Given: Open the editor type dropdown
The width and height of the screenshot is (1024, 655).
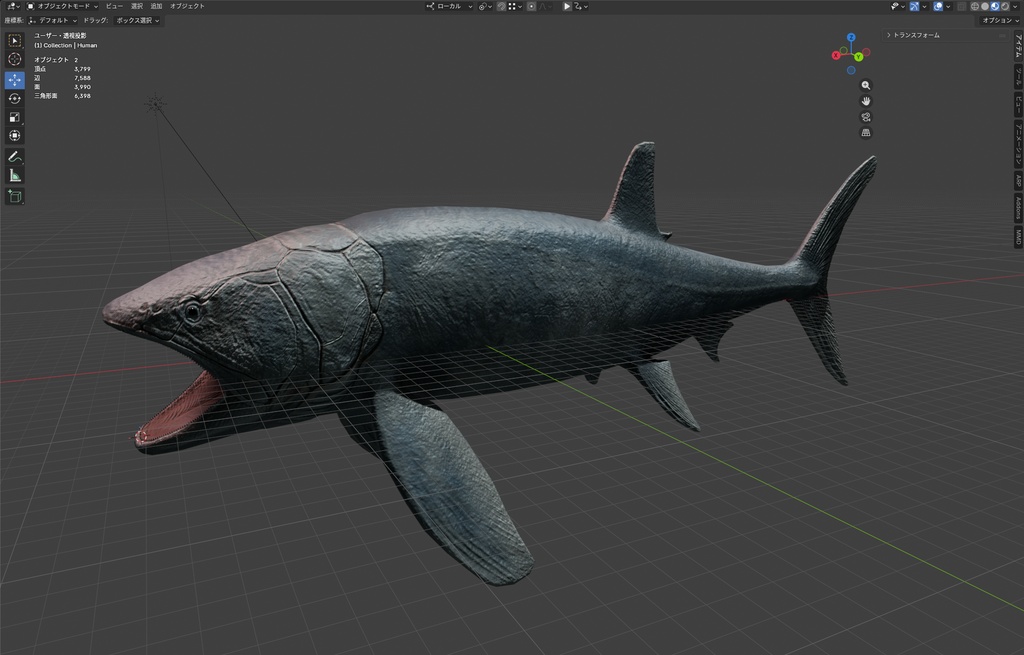Looking at the screenshot, I should (x=13, y=7).
